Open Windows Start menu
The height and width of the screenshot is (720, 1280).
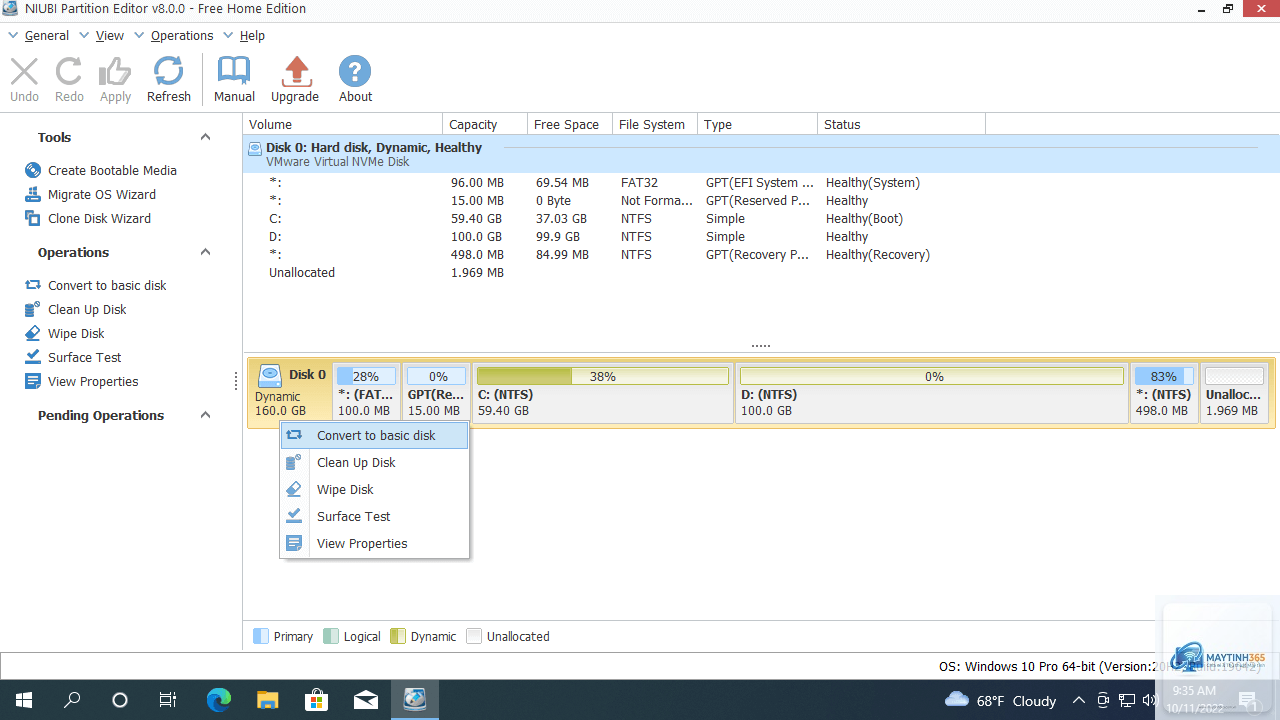coord(24,700)
